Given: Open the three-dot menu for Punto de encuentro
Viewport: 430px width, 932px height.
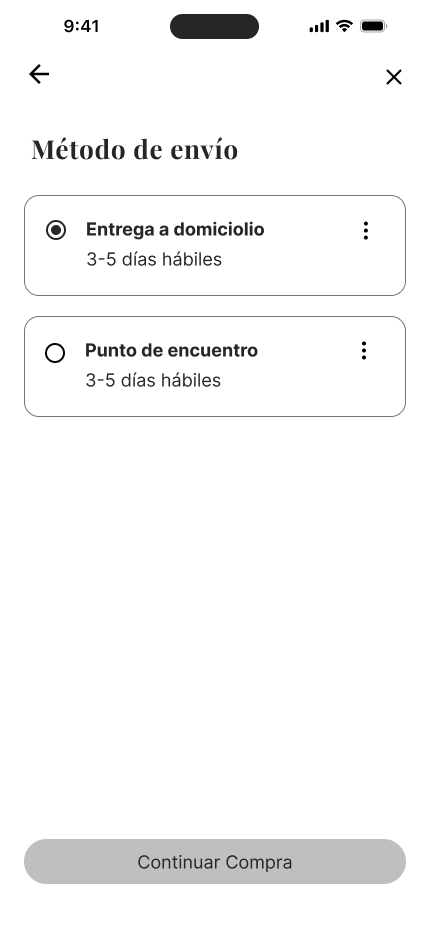Looking at the screenshot, I should pos(363,351).
